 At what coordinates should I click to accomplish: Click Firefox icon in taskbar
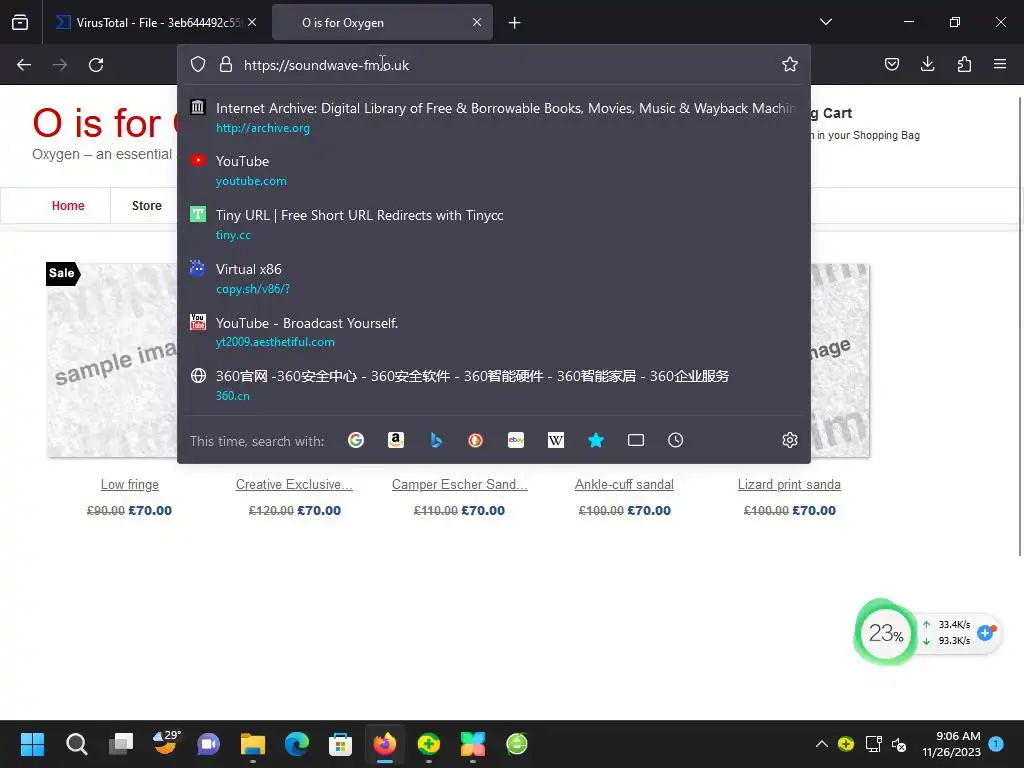[x=385, y=744]
